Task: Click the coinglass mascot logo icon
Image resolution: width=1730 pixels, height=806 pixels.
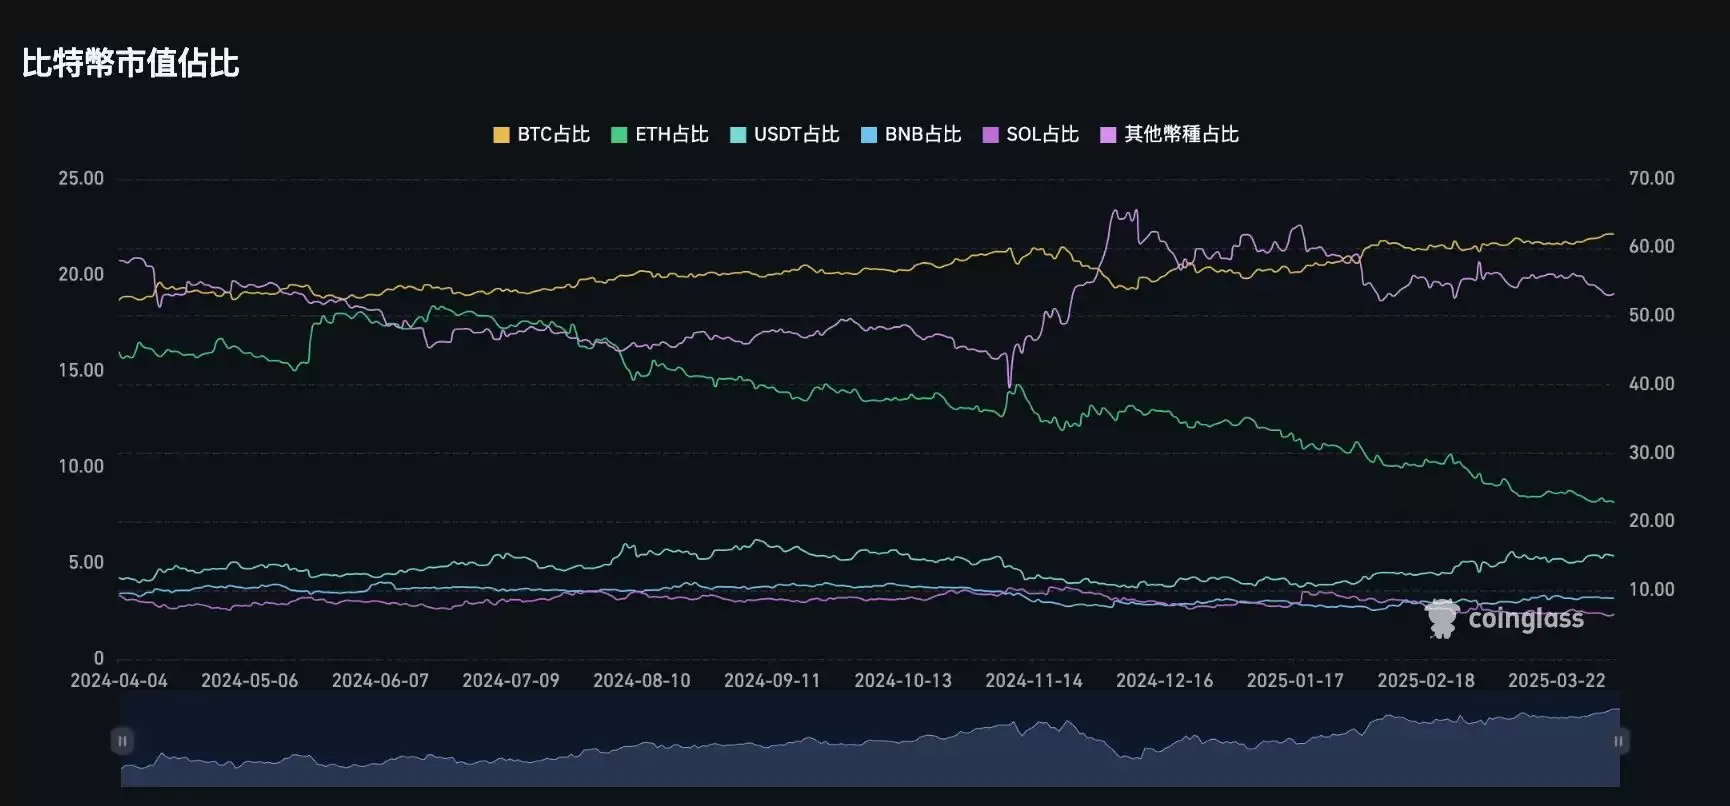Action: 1442,619
